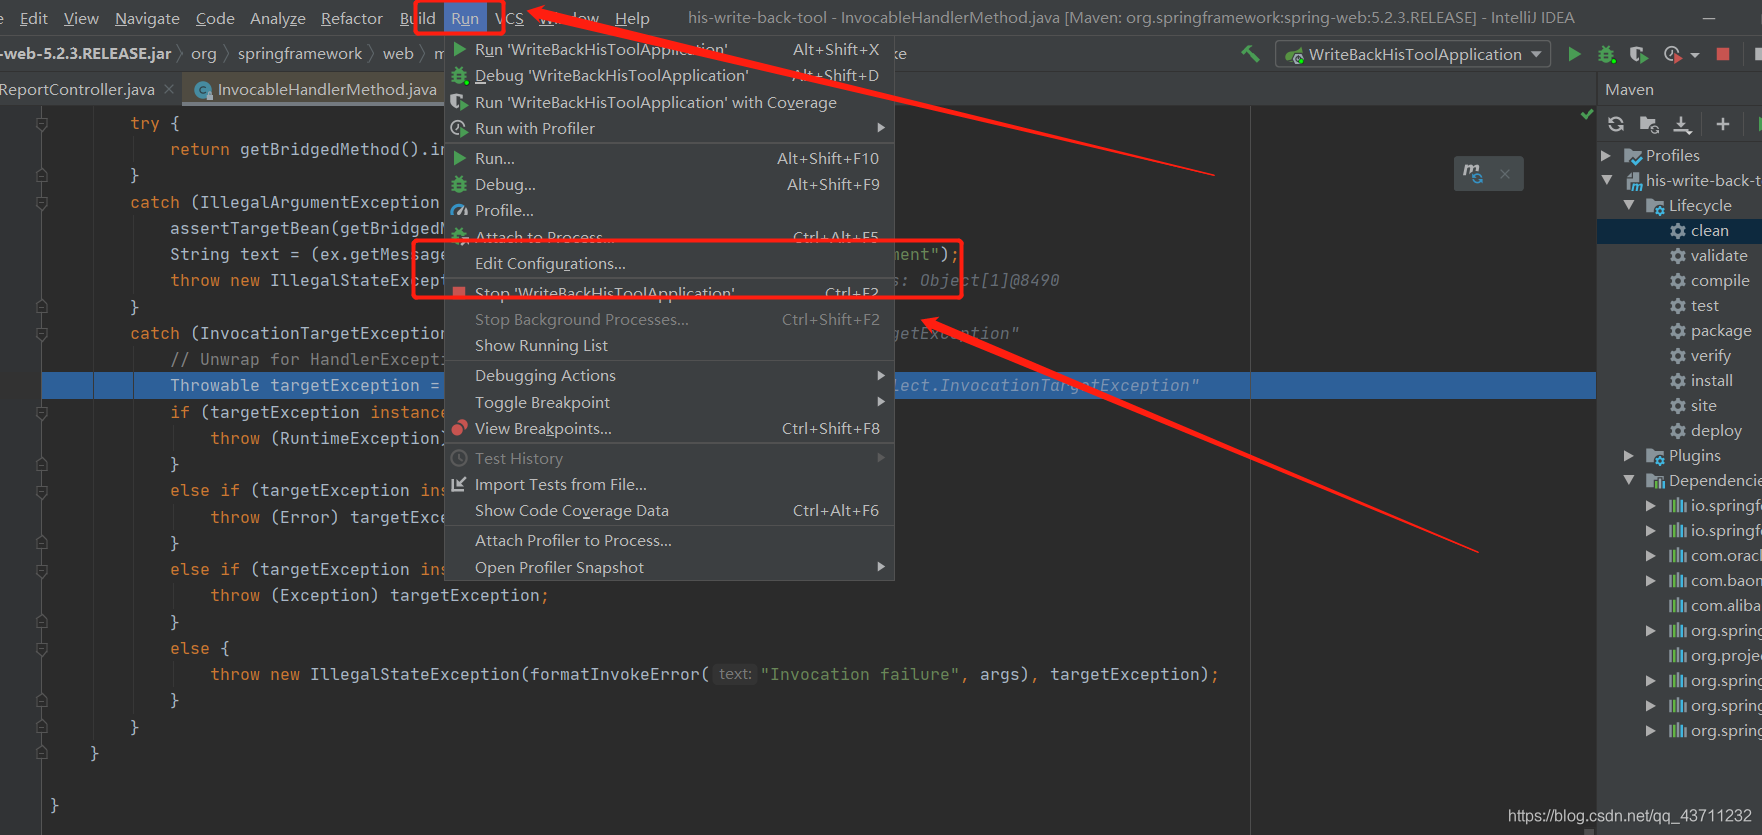
Task: Choose Debug 'WriteBackHisToolApplication' menu entry
Action: (669, 75)
